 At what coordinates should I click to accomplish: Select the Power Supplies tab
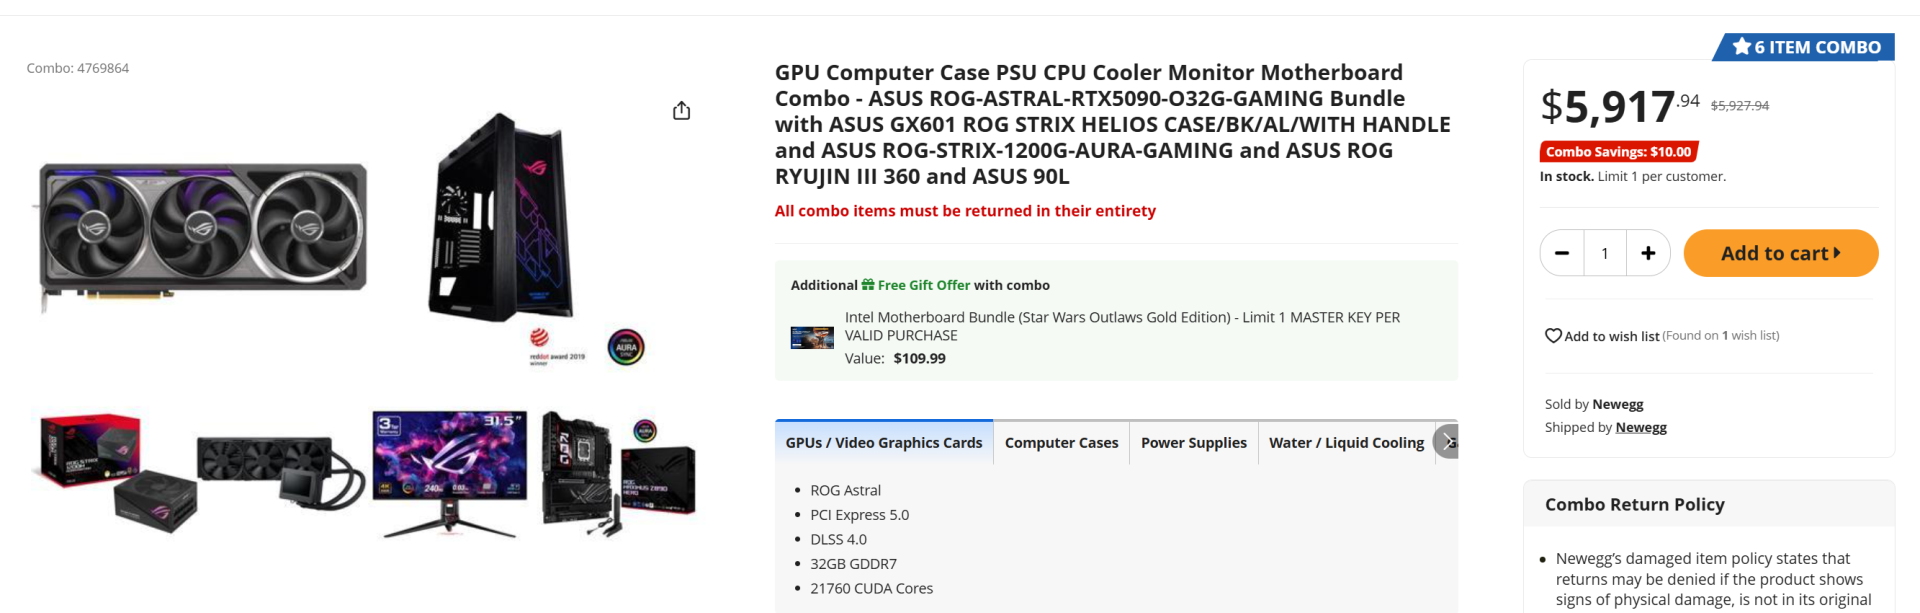coord(1193,443)
